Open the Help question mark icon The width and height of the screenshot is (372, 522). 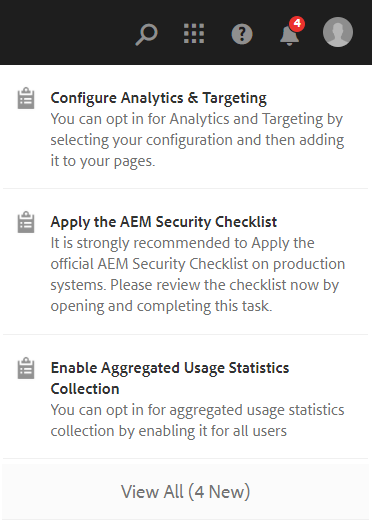coord(242,34)
